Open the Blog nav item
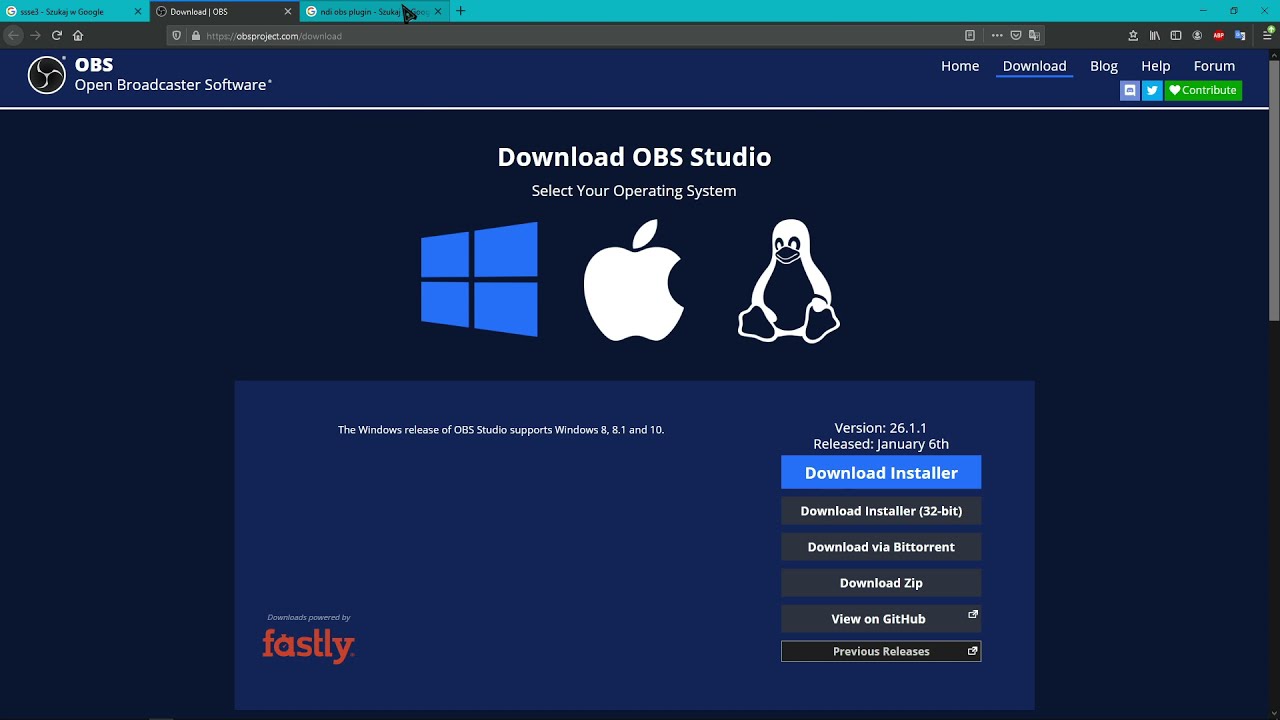This screenshot has width=1280, height=720. (1104, 66)
